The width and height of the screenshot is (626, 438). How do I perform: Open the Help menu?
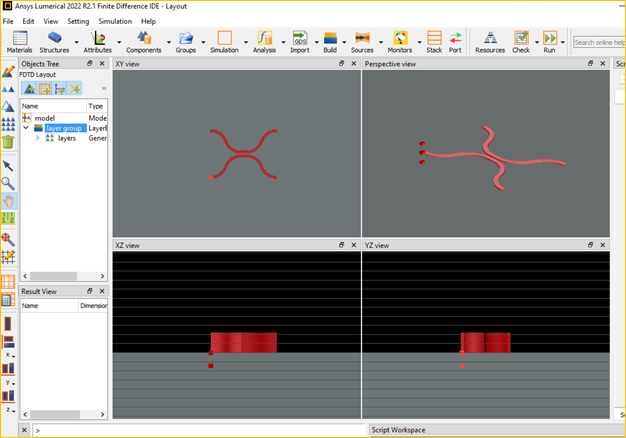click(148, 21)
